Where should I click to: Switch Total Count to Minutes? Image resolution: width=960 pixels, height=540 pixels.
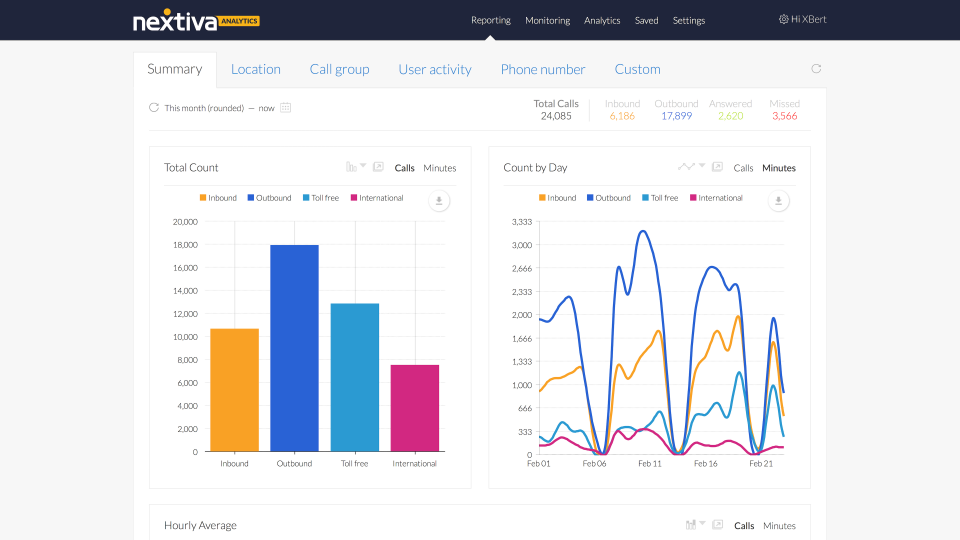click(439, 168)
